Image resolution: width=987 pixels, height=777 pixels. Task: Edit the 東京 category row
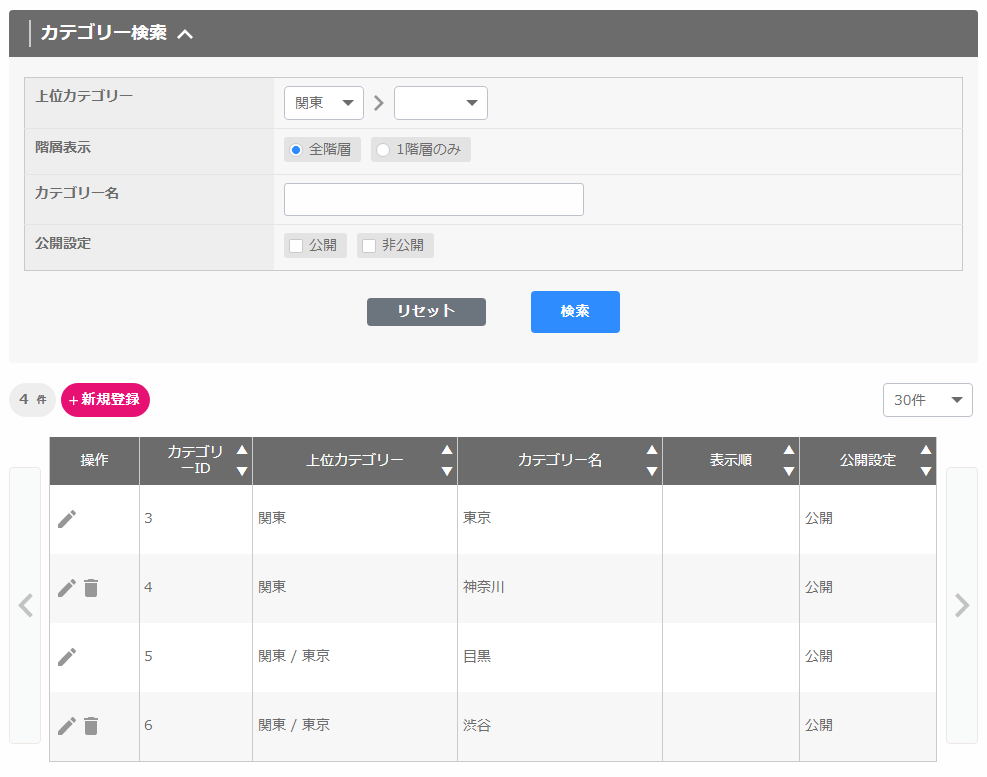click(67, 519)
